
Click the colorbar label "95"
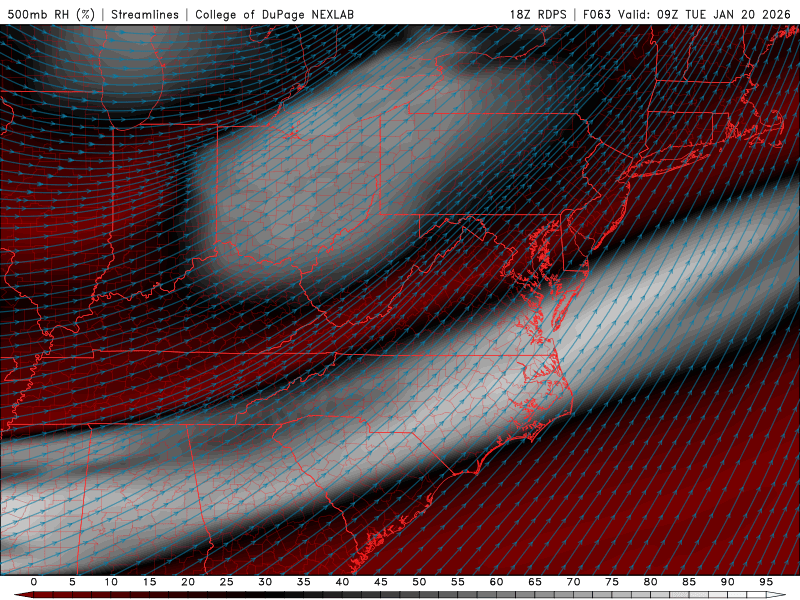pos(766,582)
